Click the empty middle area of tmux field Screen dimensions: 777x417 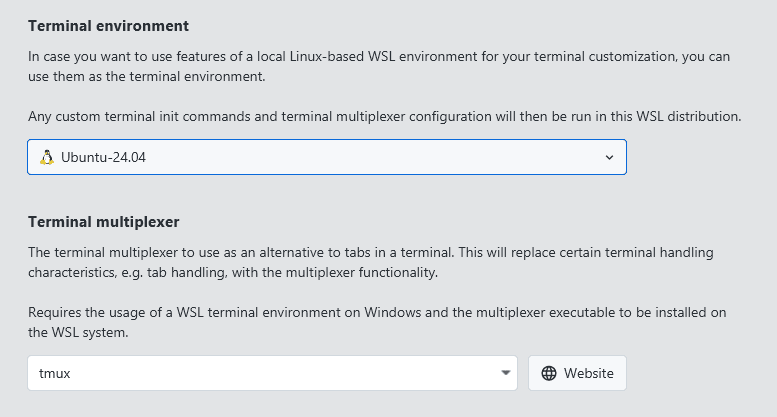pyautogui.click(x=280, y=373)
